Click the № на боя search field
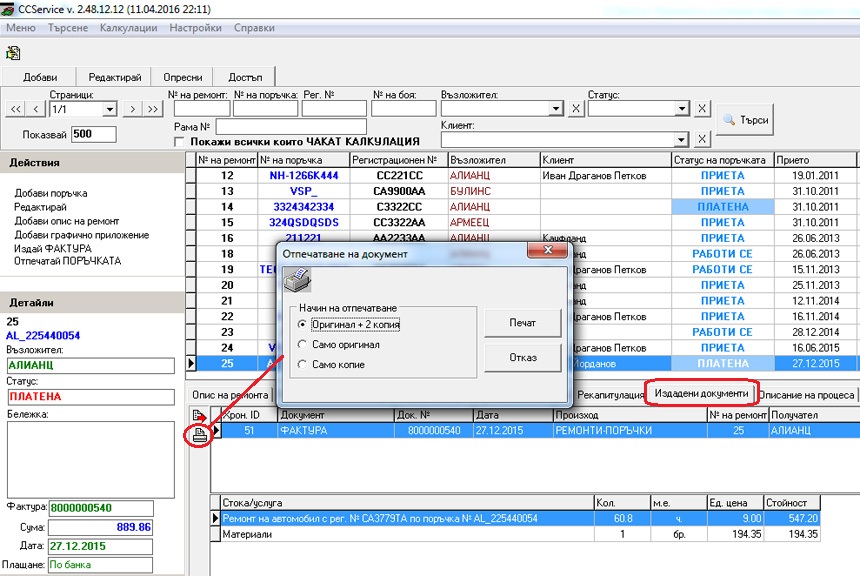 [x=404, y=109]
